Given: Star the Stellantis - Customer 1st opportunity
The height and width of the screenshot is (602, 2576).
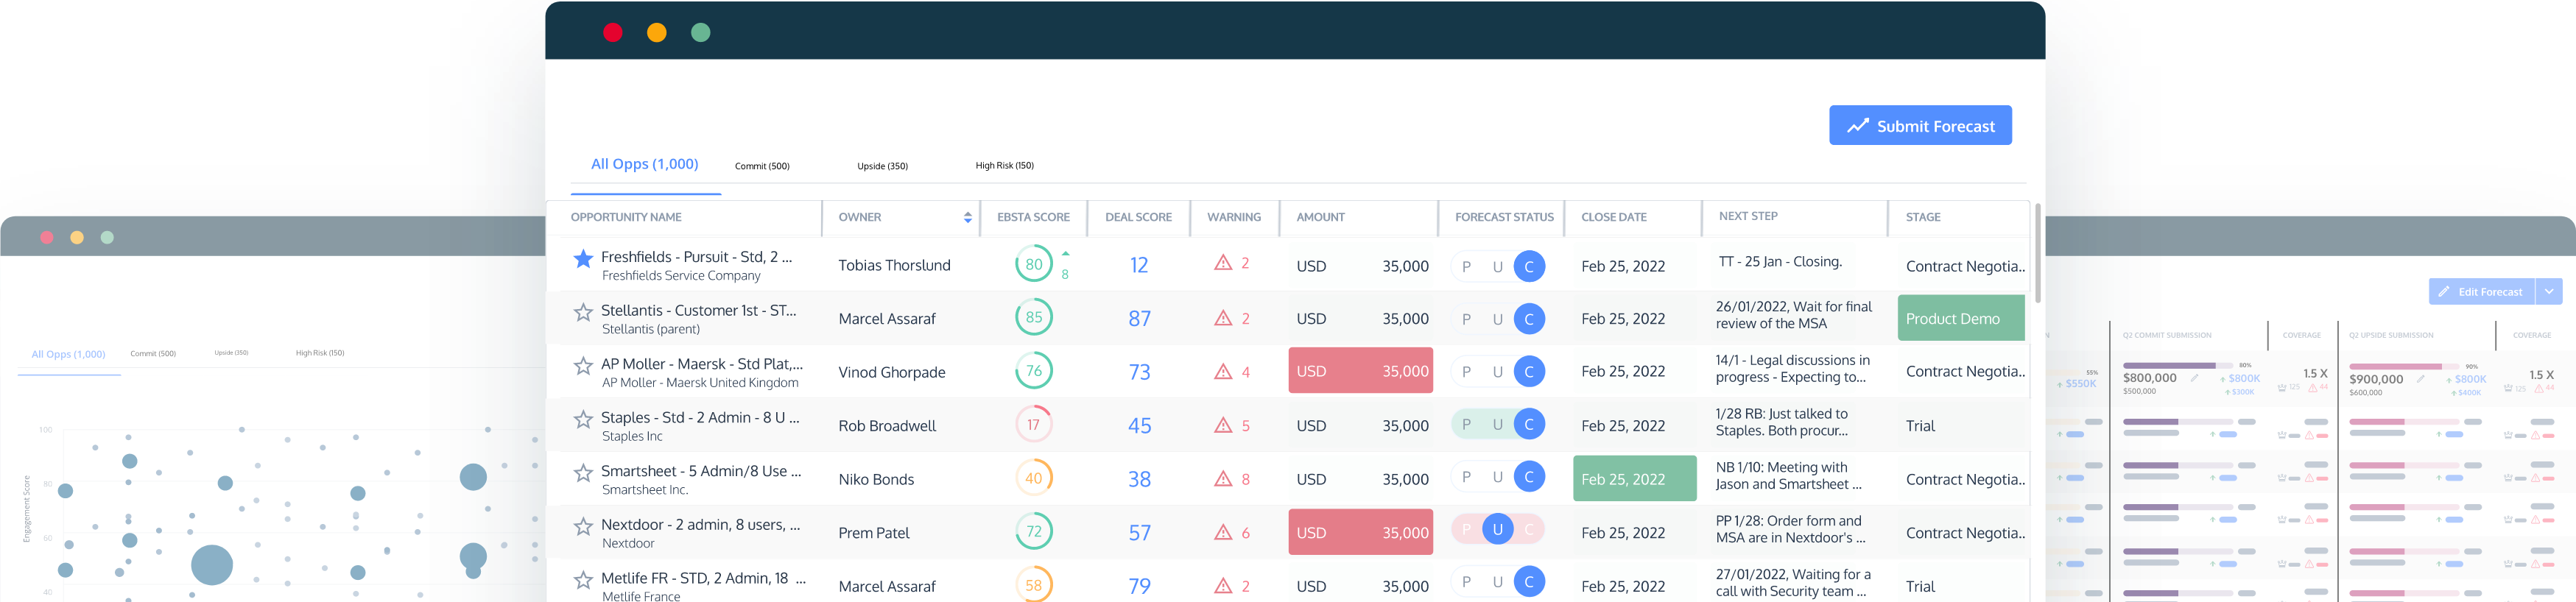Looking at the screenshot, I should 583,313.
